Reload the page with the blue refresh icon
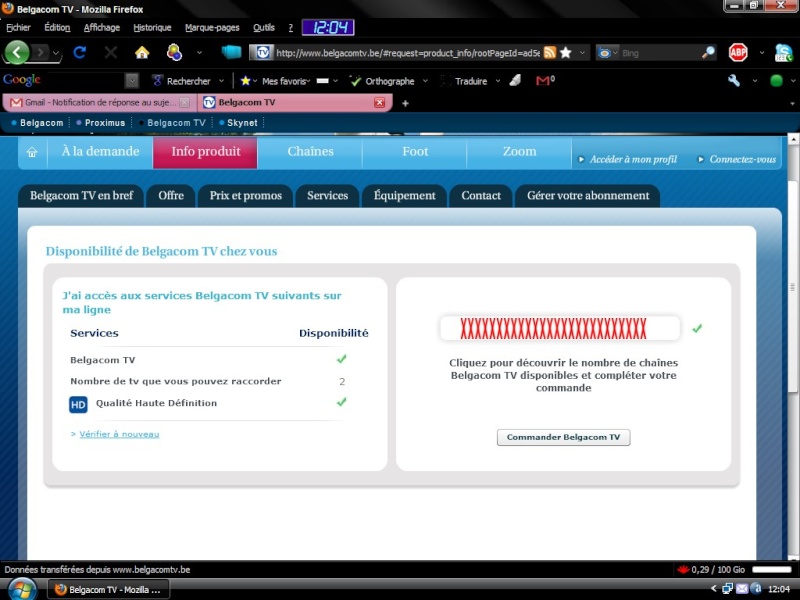This screenshot has width=800, height=600. tap(79, 53)
